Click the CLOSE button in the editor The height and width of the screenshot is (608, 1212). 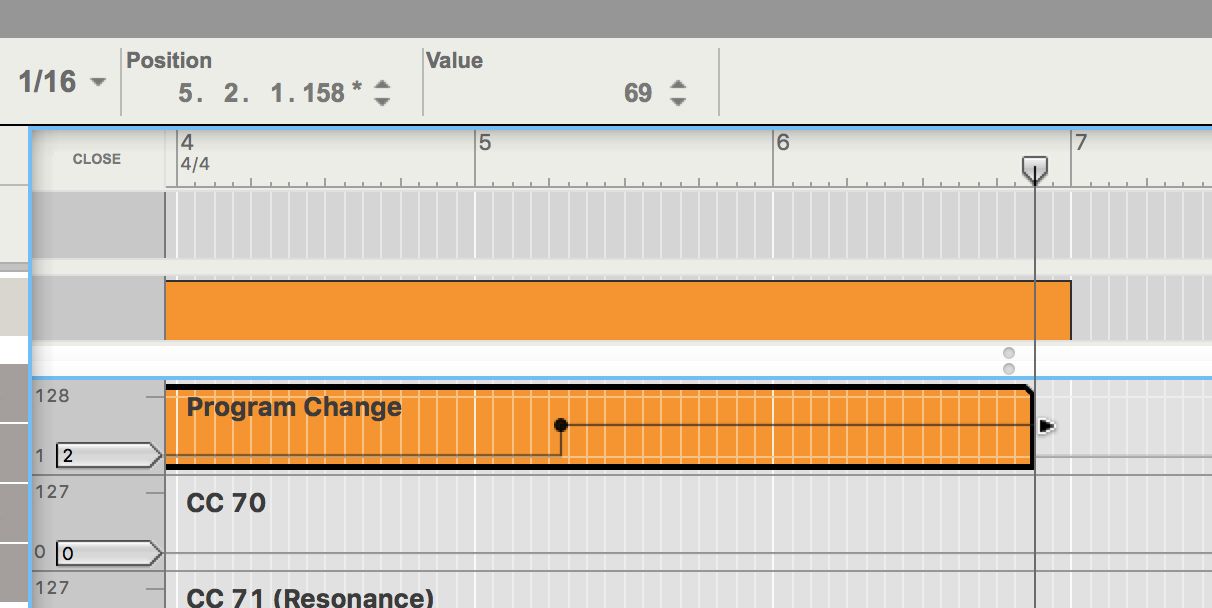pyautogui.click(x=97, y=159)
